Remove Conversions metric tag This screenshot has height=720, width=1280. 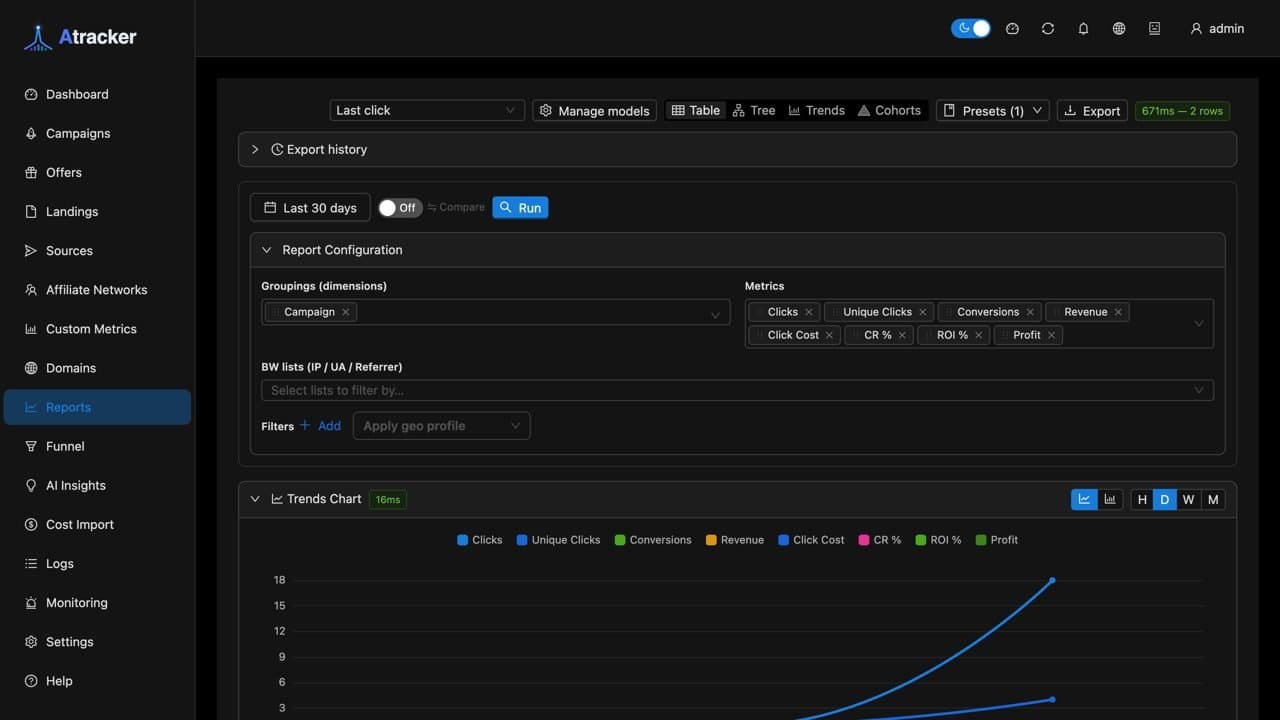pos(1030,312)
